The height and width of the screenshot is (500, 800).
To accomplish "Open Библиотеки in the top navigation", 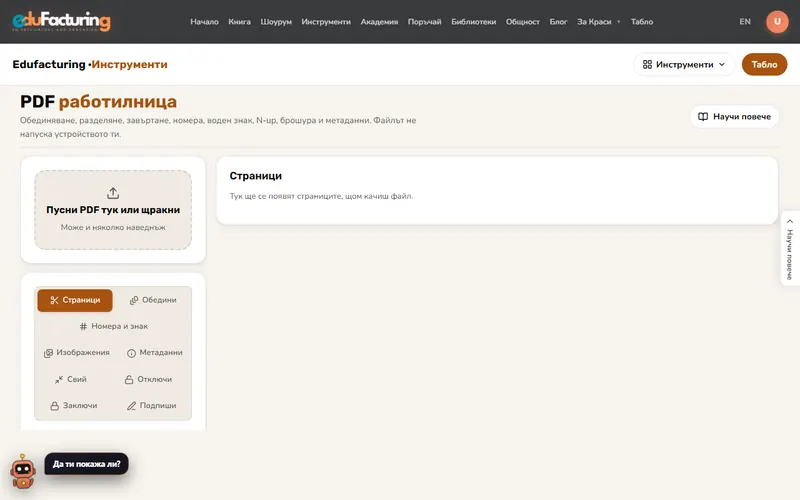I will coord(473,21).
